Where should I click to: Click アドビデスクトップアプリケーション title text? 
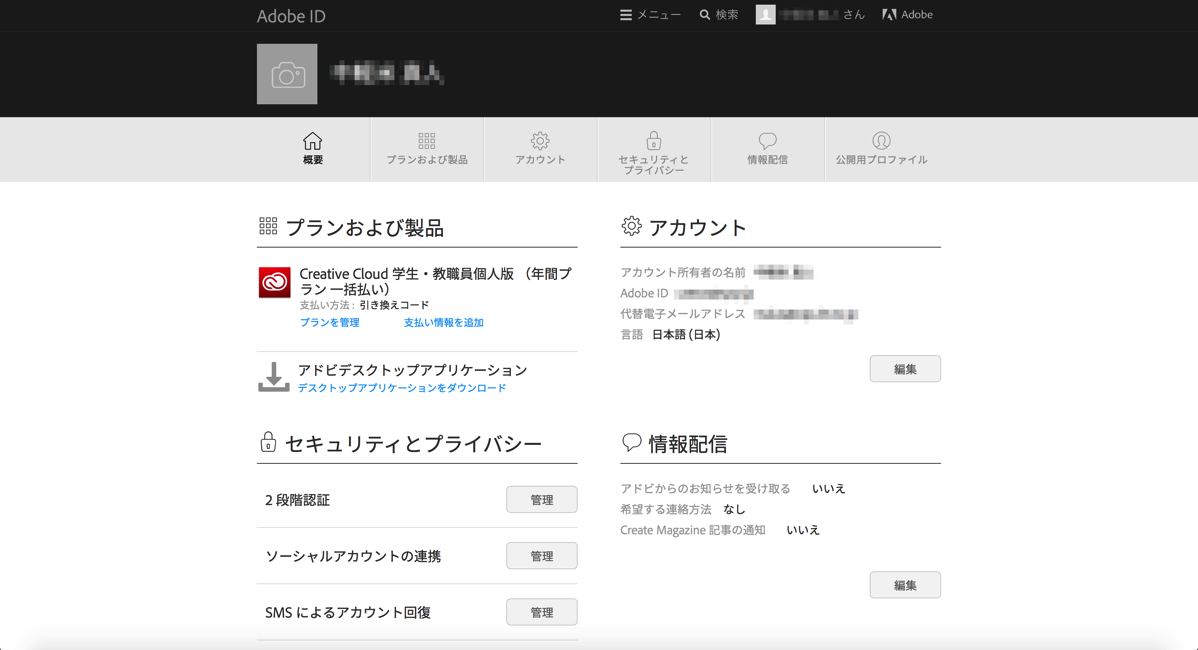coord(413,370)
